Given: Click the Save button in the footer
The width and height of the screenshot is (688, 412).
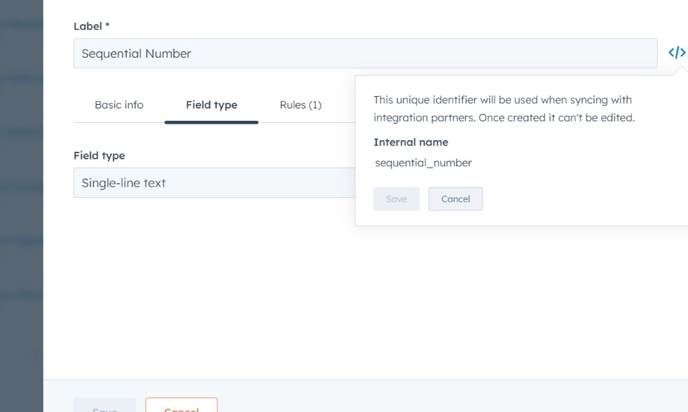Looking at the screenshot, I should [x=104, y=407].
